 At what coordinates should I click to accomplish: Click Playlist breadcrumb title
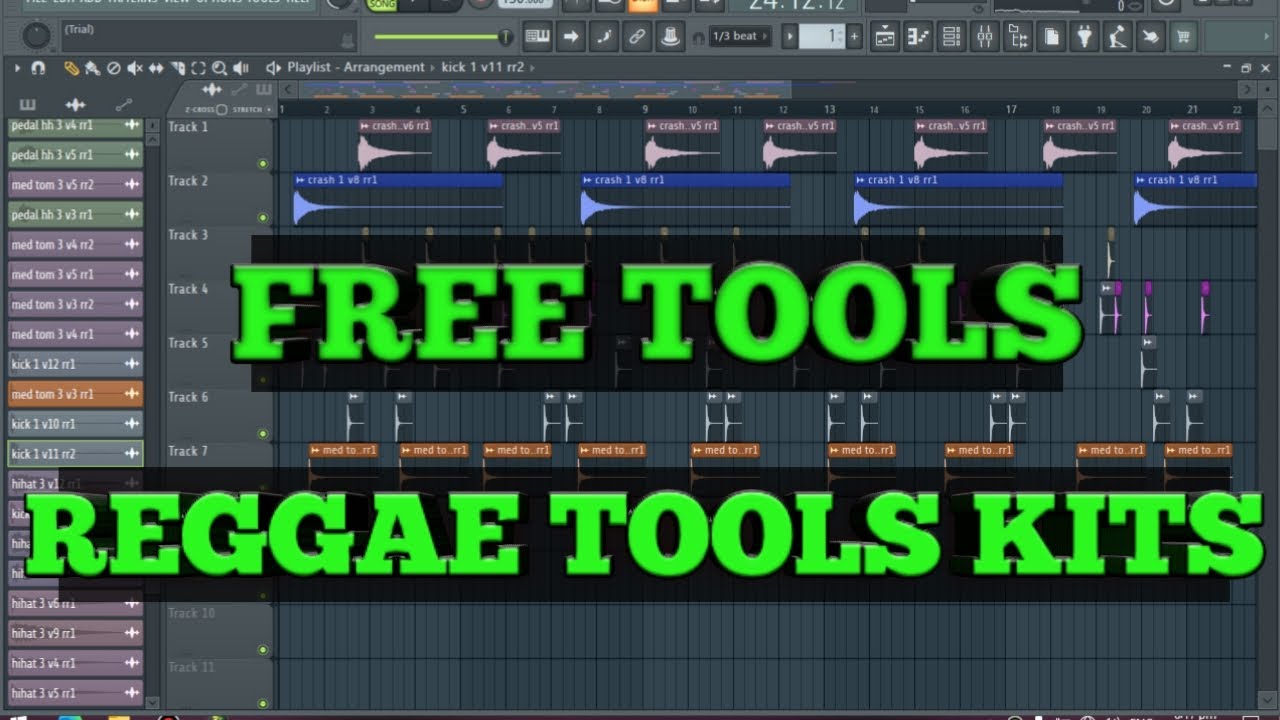coord(310,67)
